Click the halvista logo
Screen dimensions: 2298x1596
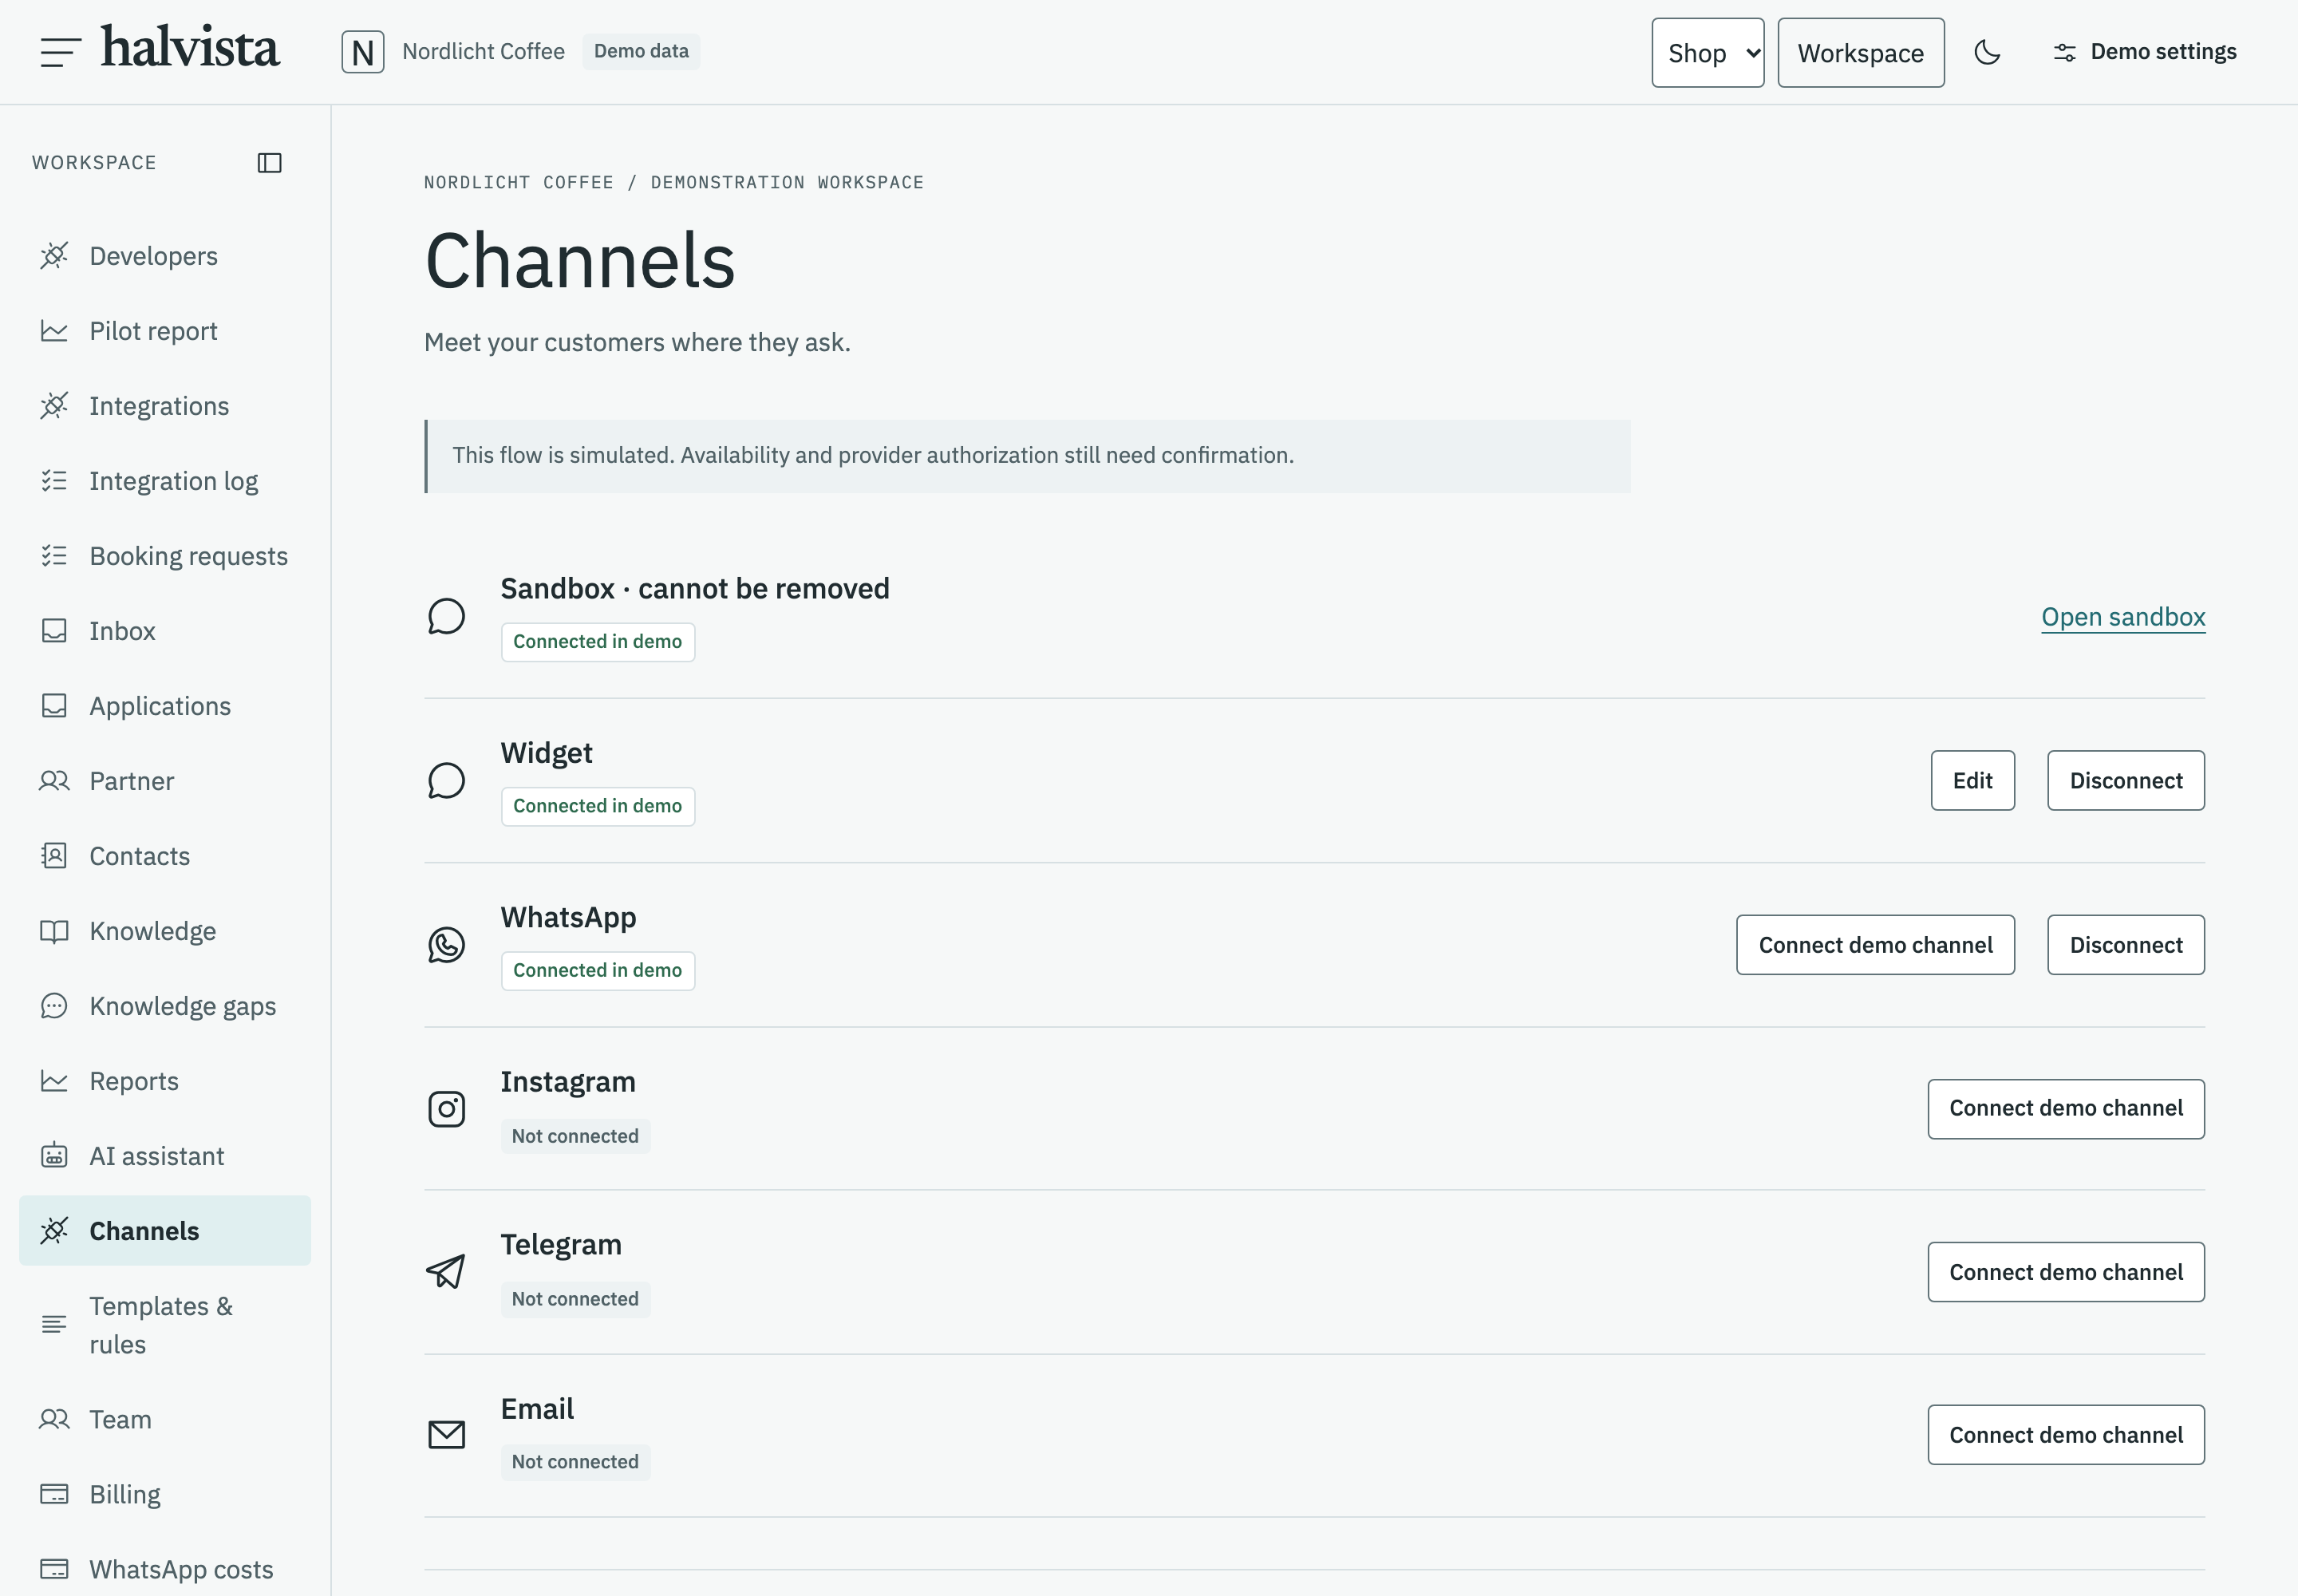[x=190, y=48]
